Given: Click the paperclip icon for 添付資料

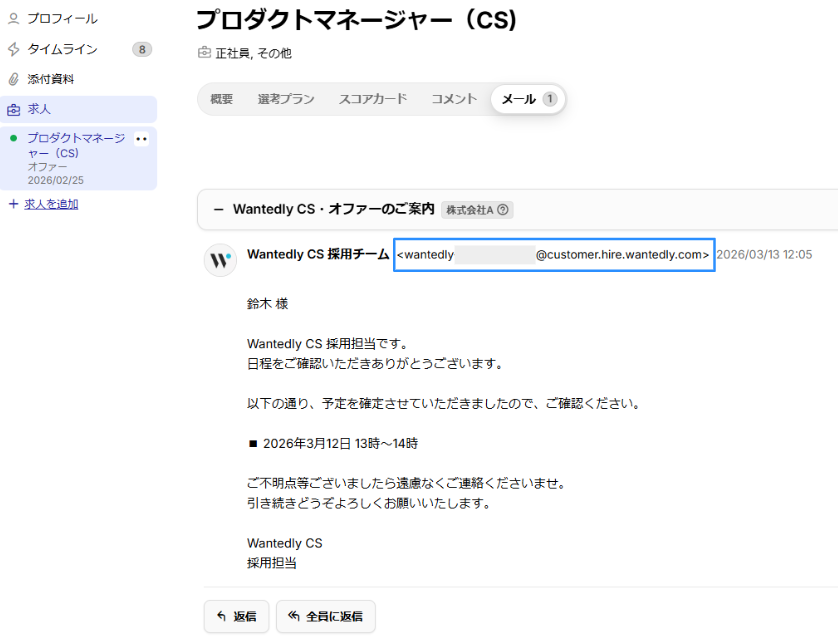Looking at the screenshot, I should [14, 79].
